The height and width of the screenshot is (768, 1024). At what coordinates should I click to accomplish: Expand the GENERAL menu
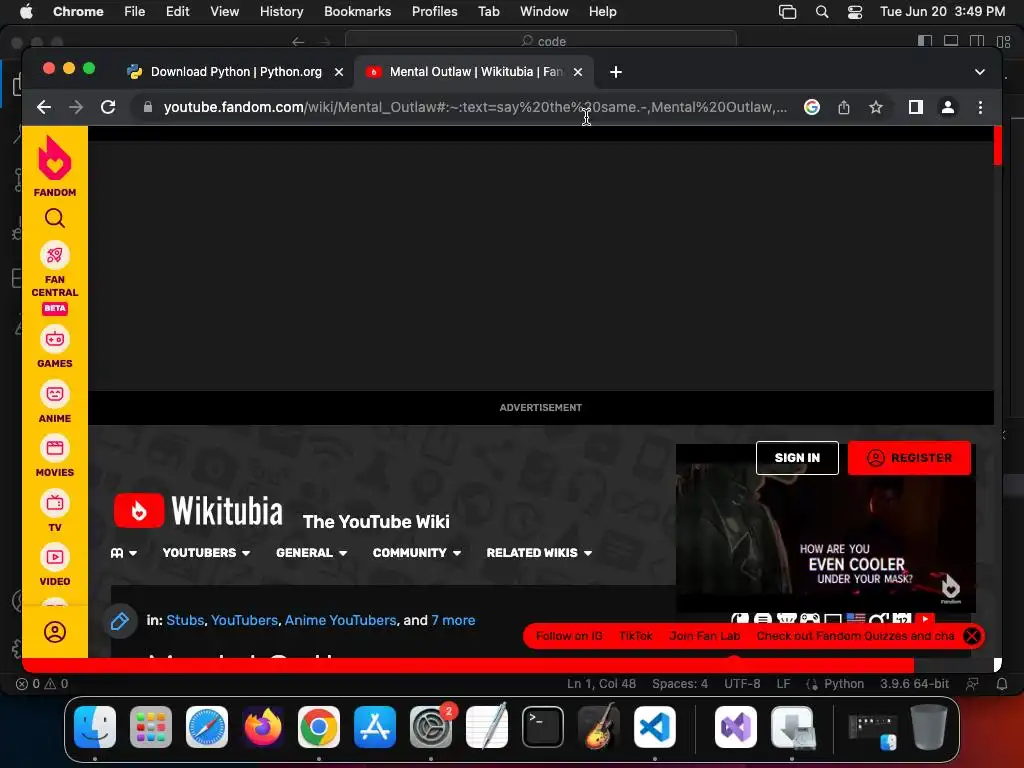312,552
